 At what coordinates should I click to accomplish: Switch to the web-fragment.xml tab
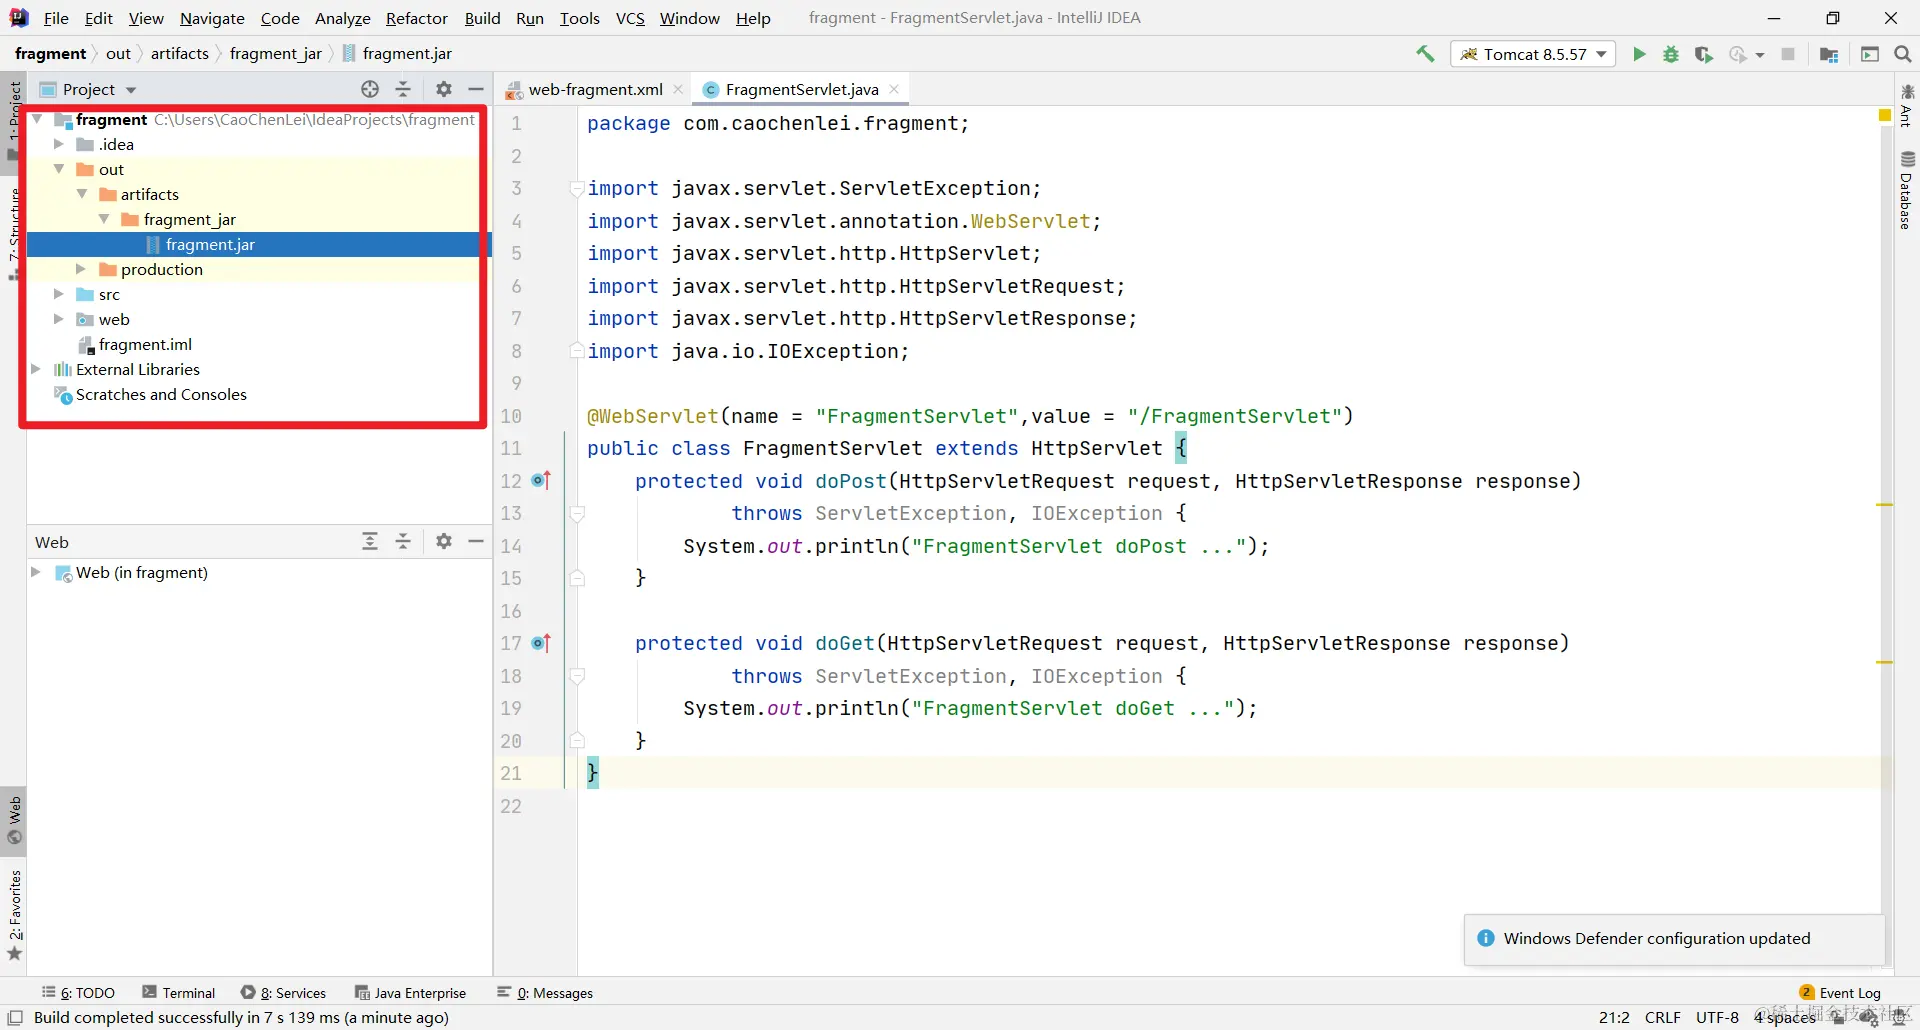pyautogui.click(x=595, y=89)
